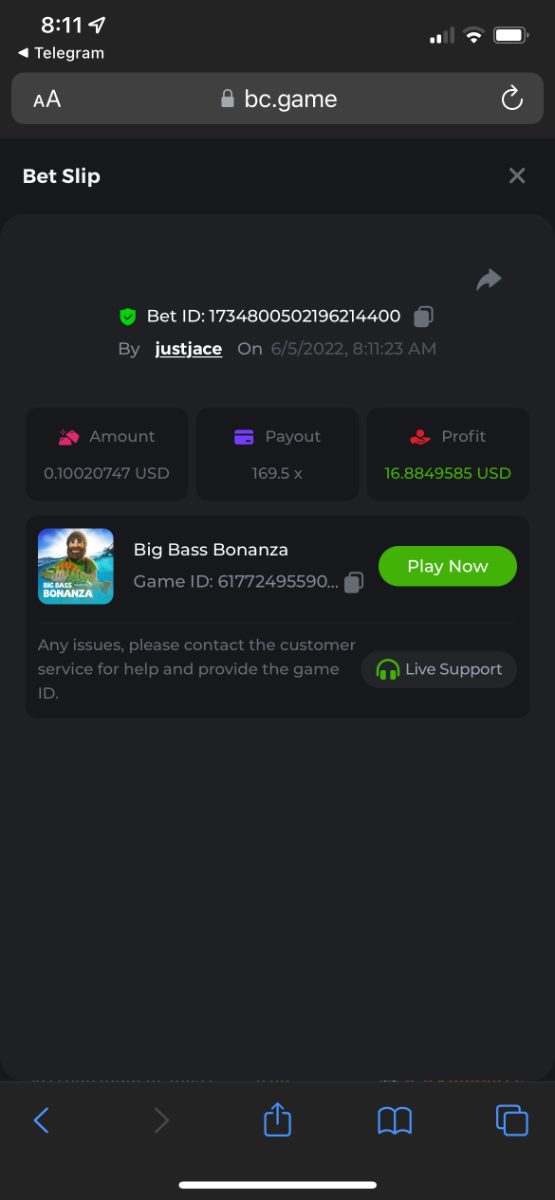This screenshot has width=555, height=1200.
Task: Open Safari text size AA menu
Action: point(47,99)
